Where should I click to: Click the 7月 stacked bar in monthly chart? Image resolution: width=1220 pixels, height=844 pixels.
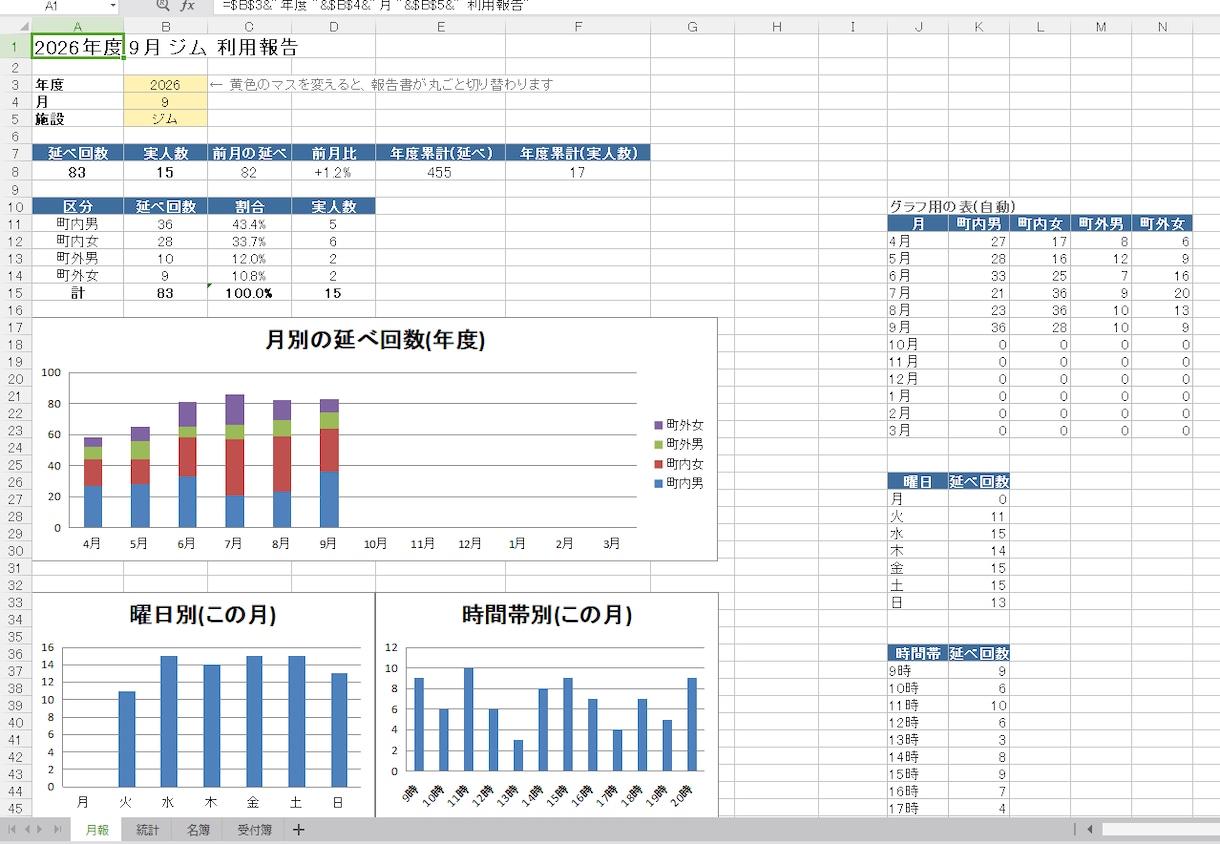tap(234, 460)
